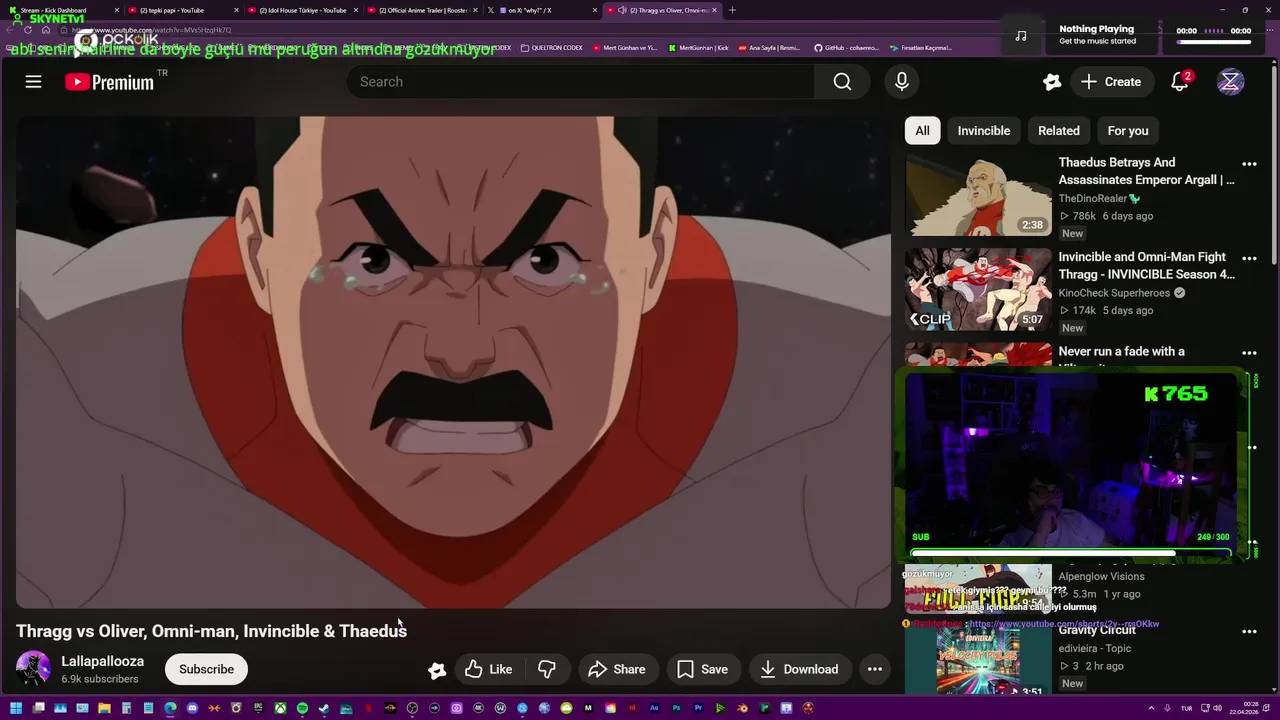Open the sparkle Ask icon beside Create
This screenshot has height=720, width=1280.
[x=1051, y=82]
